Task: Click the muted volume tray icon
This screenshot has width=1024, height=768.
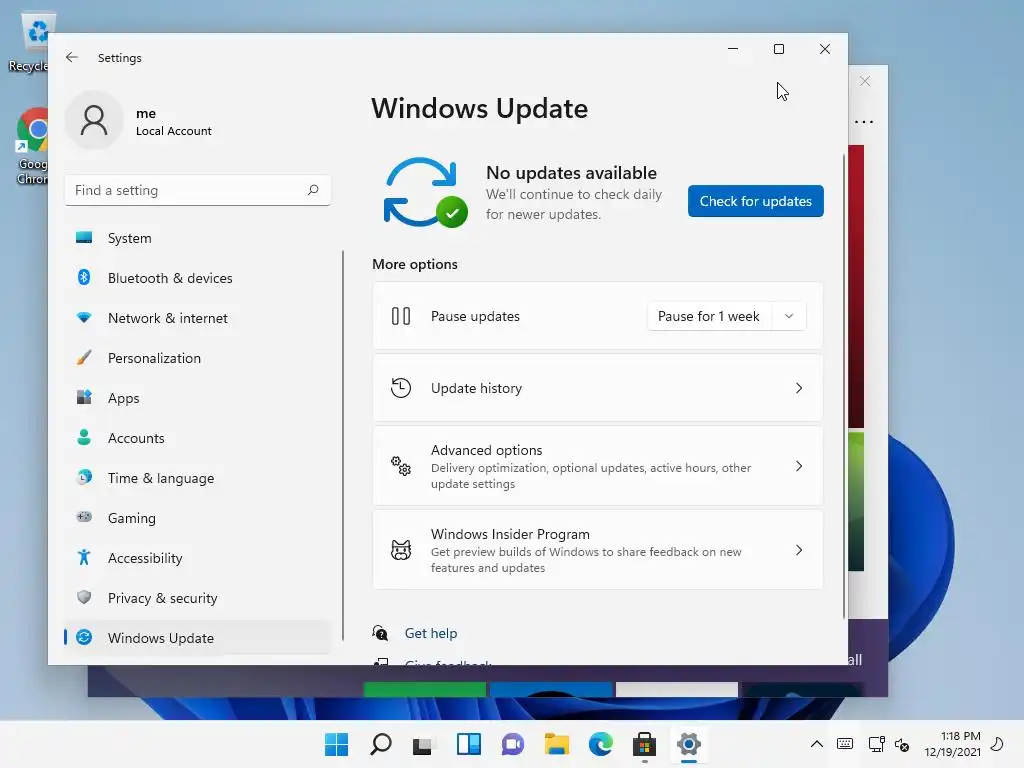Action: pos(902,744)
